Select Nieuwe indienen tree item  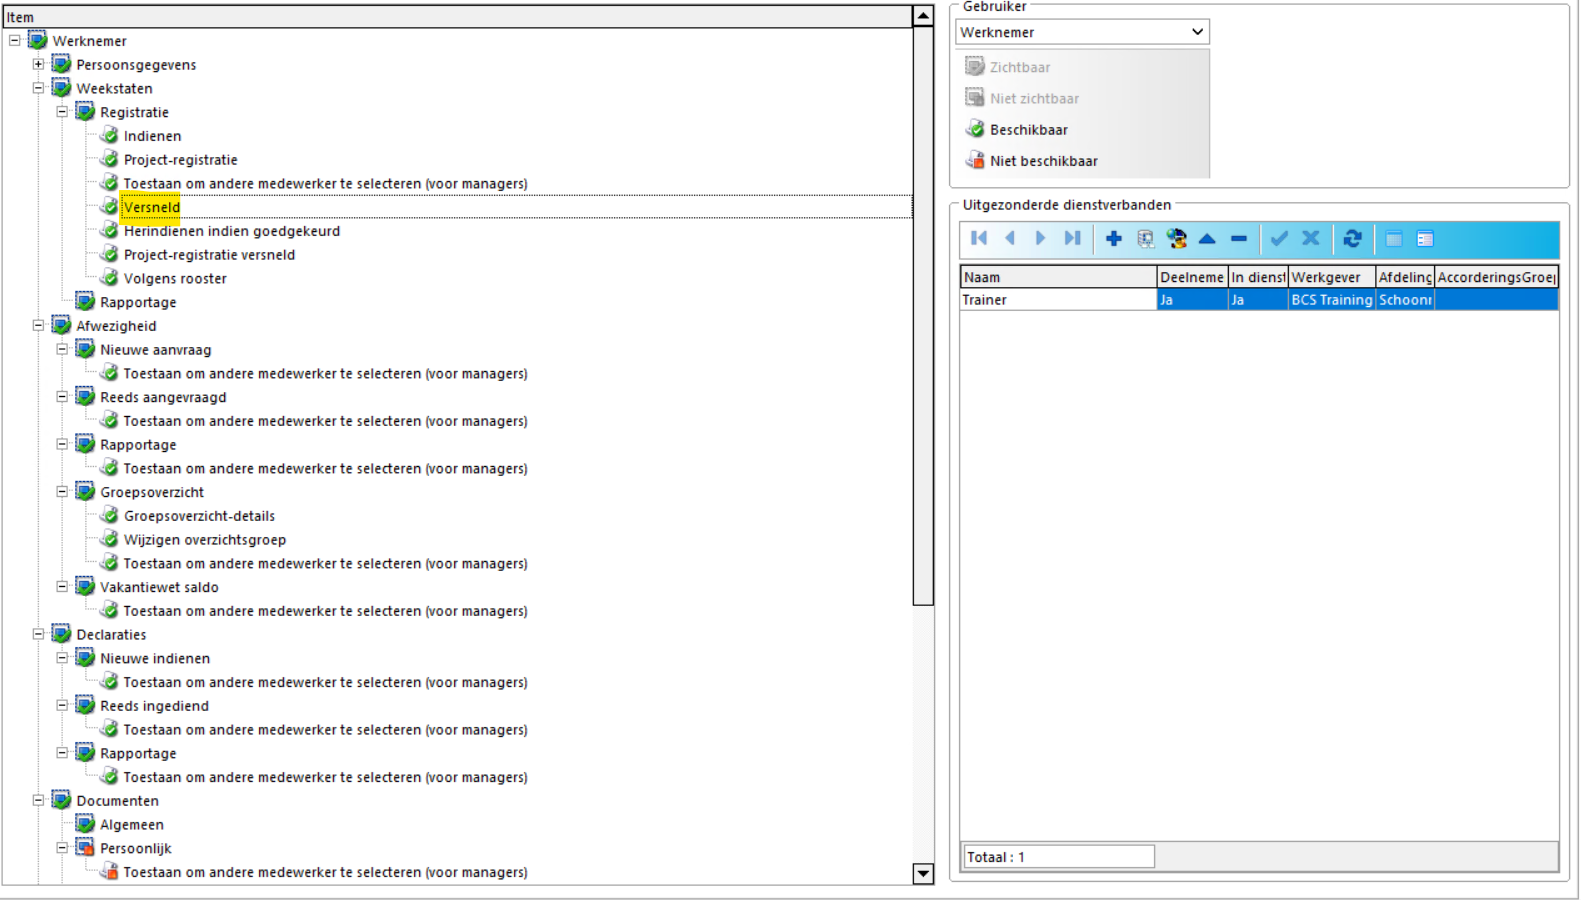click(155, 658)
